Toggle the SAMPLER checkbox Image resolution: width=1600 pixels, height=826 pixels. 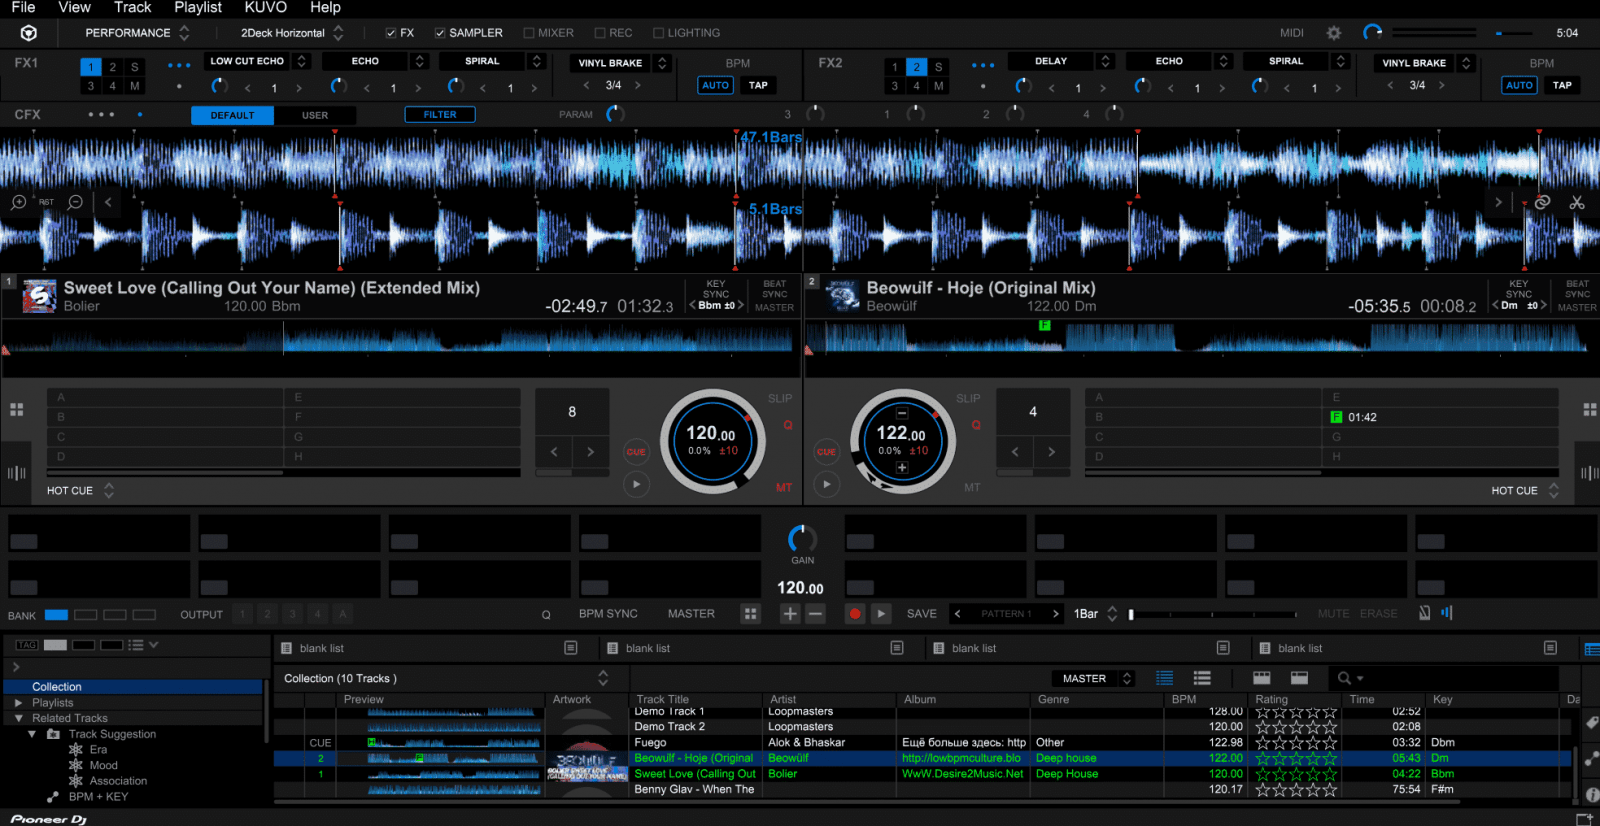(440, 33)
